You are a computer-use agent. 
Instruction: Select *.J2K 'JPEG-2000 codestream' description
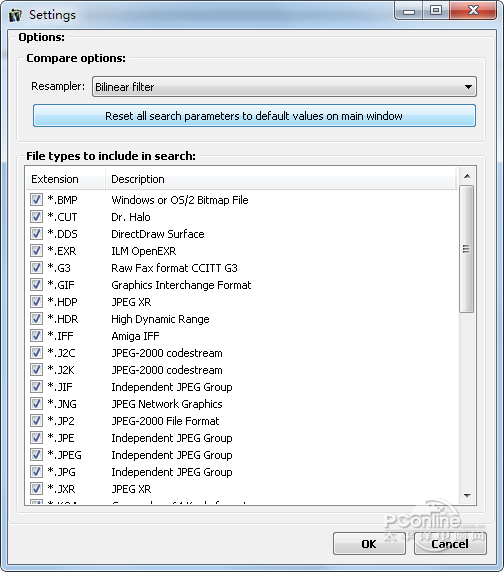point(167,370)
